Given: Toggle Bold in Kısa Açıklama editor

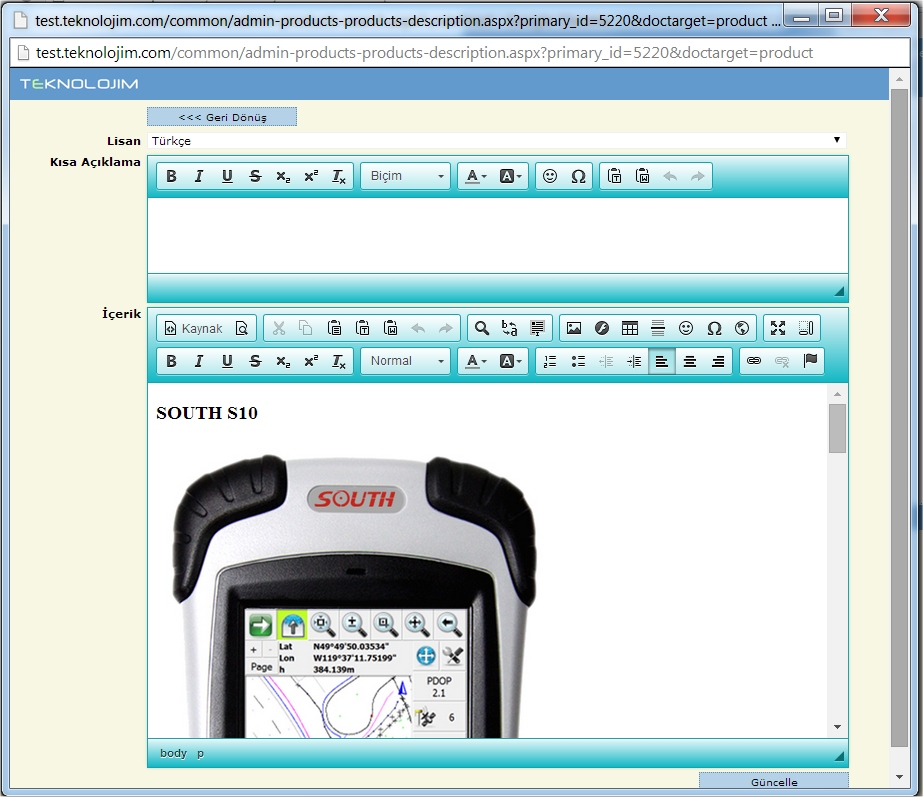Looking at the screenshot, I should pyautogui.click(x=171, y=177).
